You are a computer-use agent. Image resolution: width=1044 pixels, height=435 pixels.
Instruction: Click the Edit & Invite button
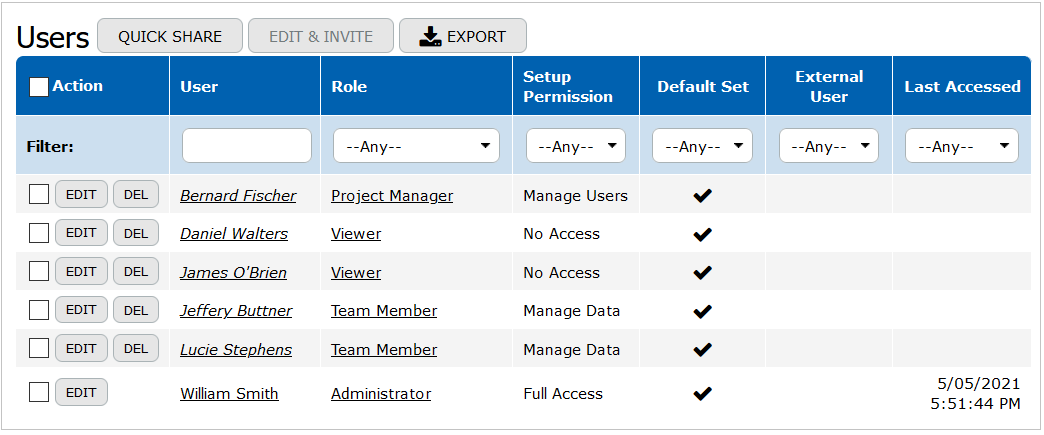coord(321,36)
